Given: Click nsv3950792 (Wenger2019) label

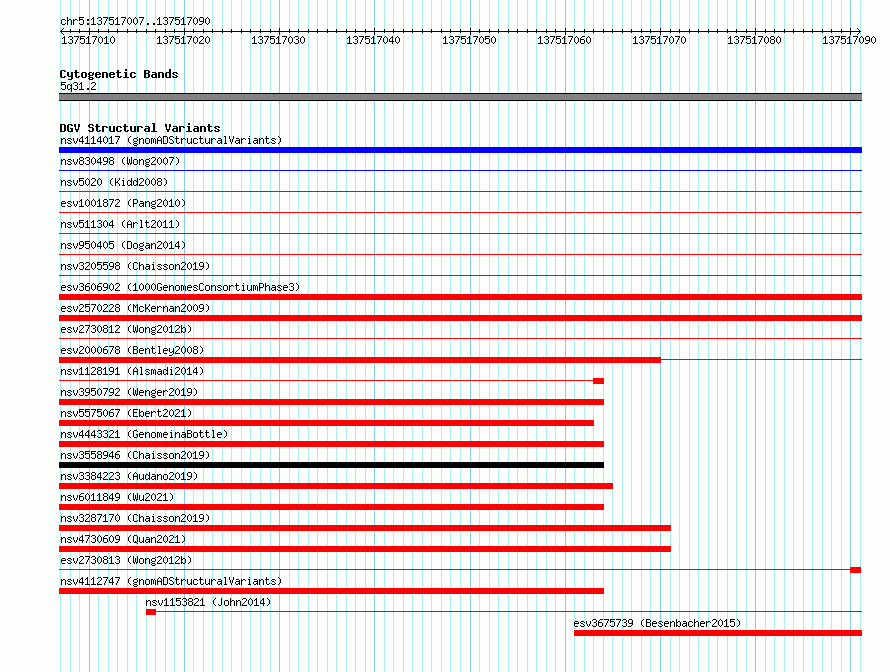Looking at the screenshot, I should point(129,392).
